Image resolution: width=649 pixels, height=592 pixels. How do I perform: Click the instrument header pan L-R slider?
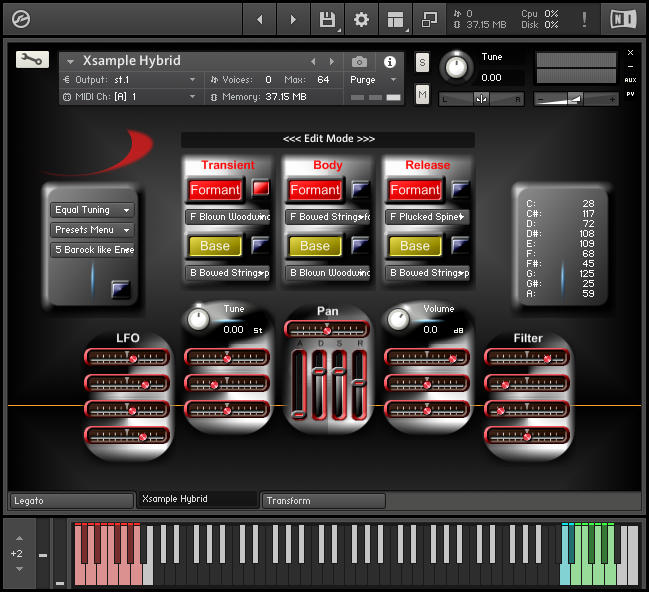pos(481,99)
